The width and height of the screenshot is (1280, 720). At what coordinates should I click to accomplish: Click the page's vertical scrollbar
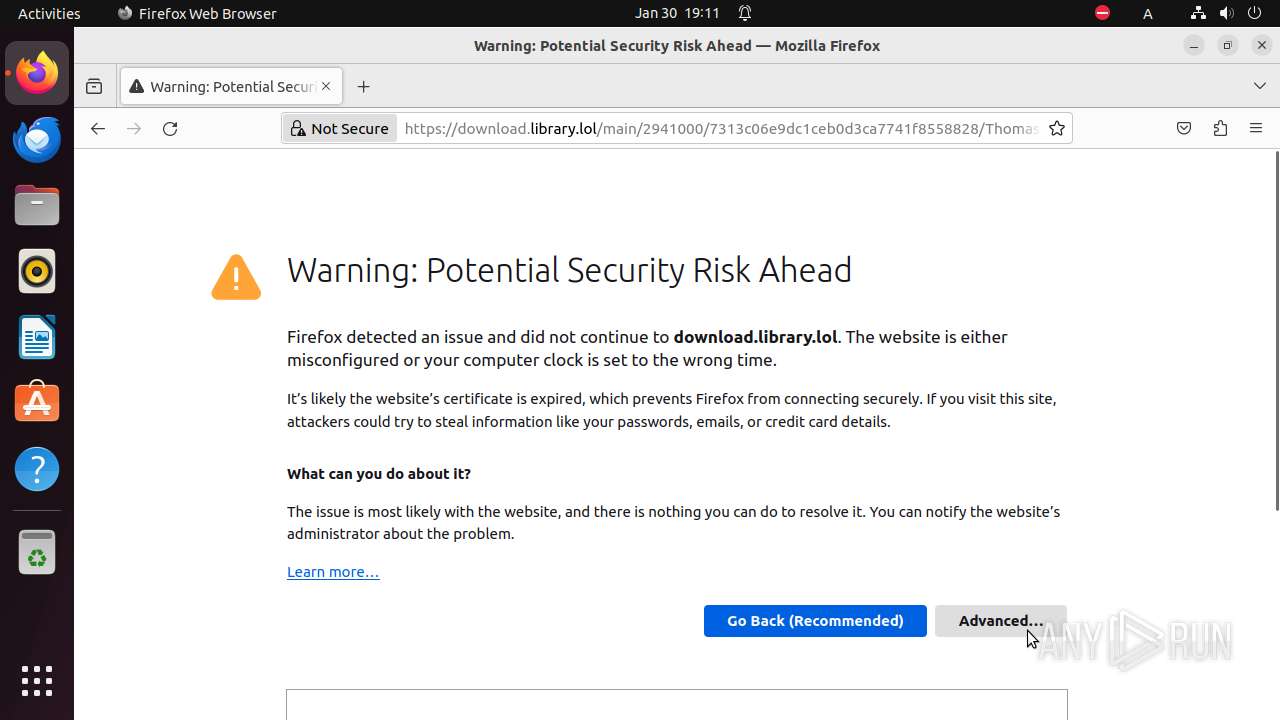(1276, 330)
